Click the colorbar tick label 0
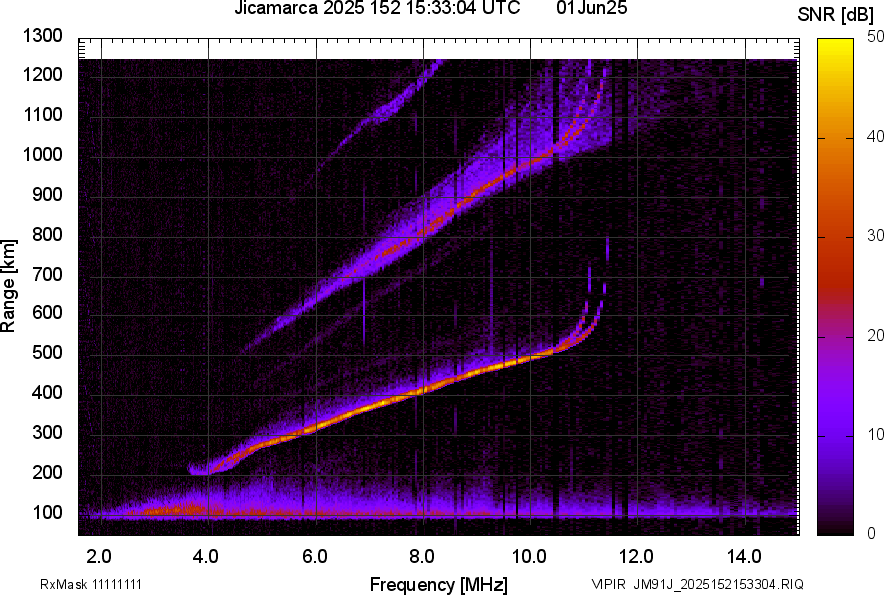The image size is (884, 595). coord(872,533)
